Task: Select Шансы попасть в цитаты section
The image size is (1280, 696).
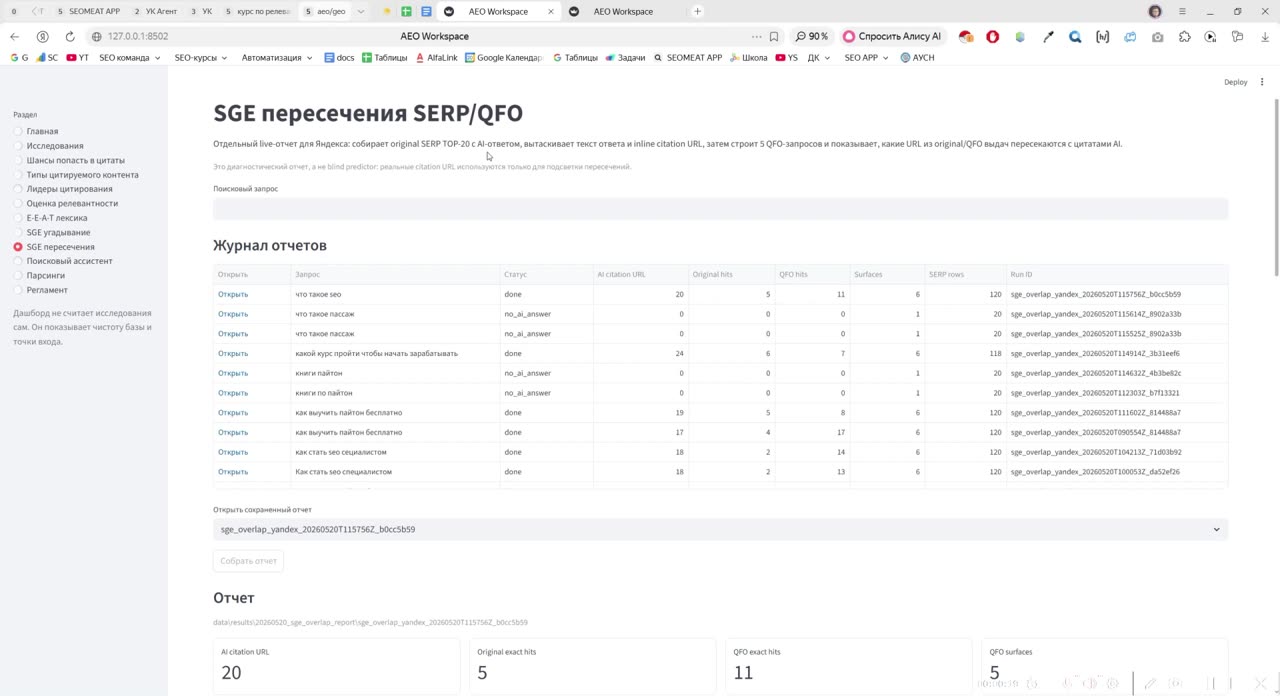Action: (x=69, y=160)
